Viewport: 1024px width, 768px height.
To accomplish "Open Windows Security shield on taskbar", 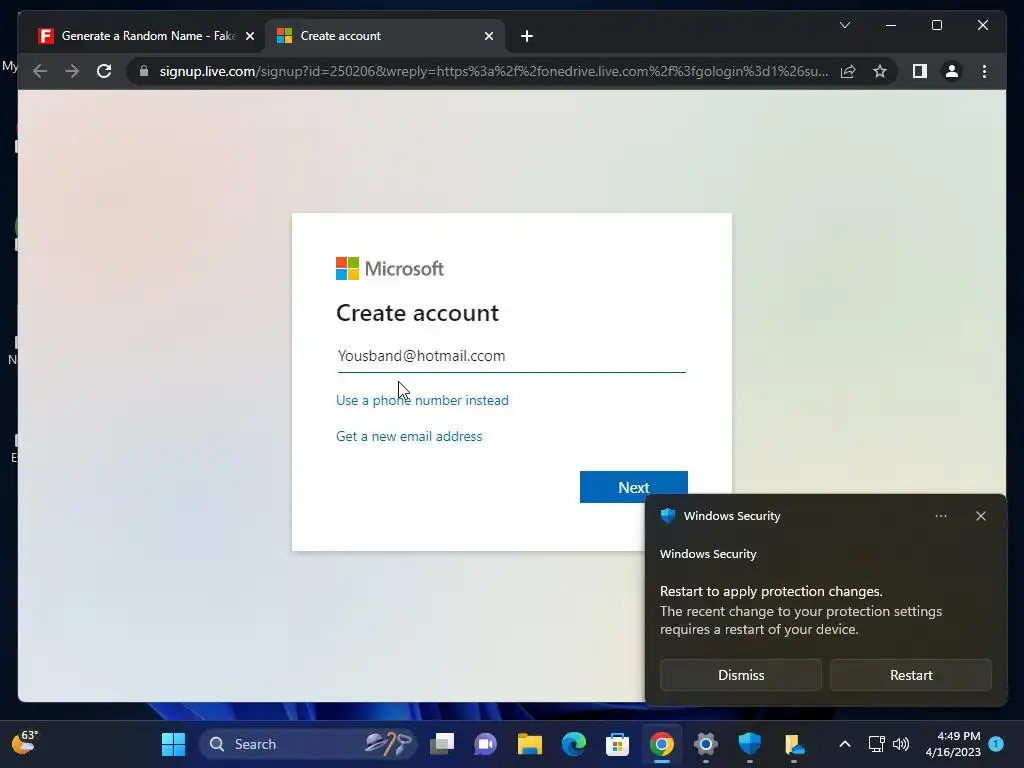I will (749, 744).
